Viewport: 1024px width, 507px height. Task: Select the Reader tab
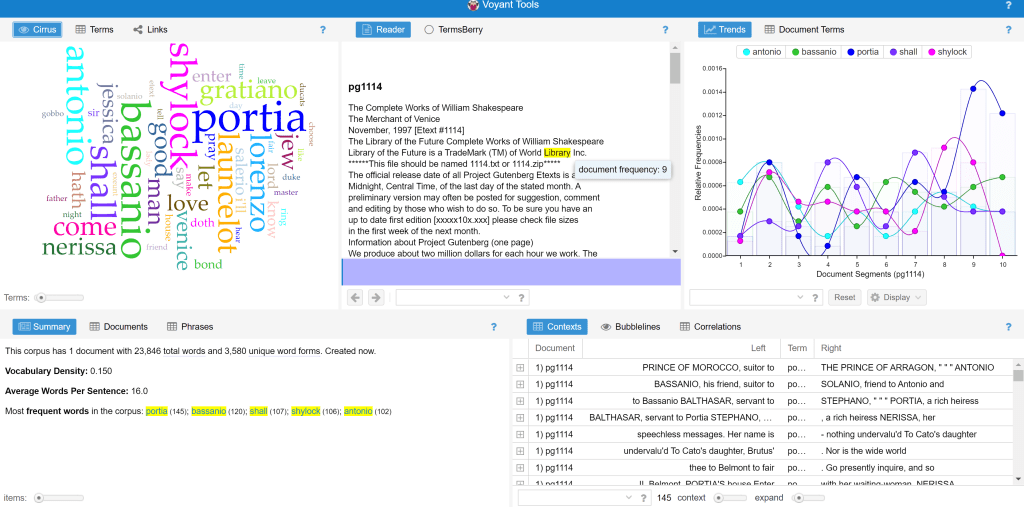coord(383,29)
